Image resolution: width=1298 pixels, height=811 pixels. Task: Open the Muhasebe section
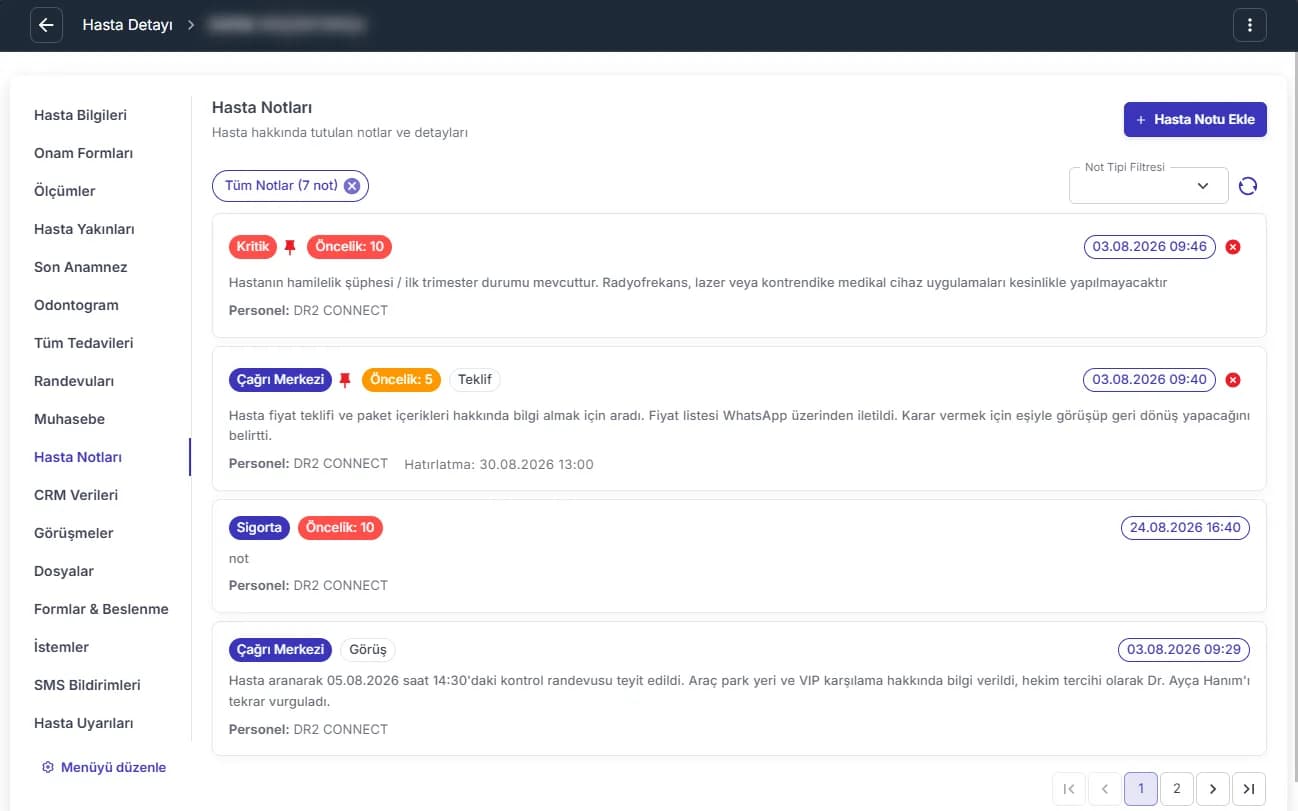(x=69, y=419)
